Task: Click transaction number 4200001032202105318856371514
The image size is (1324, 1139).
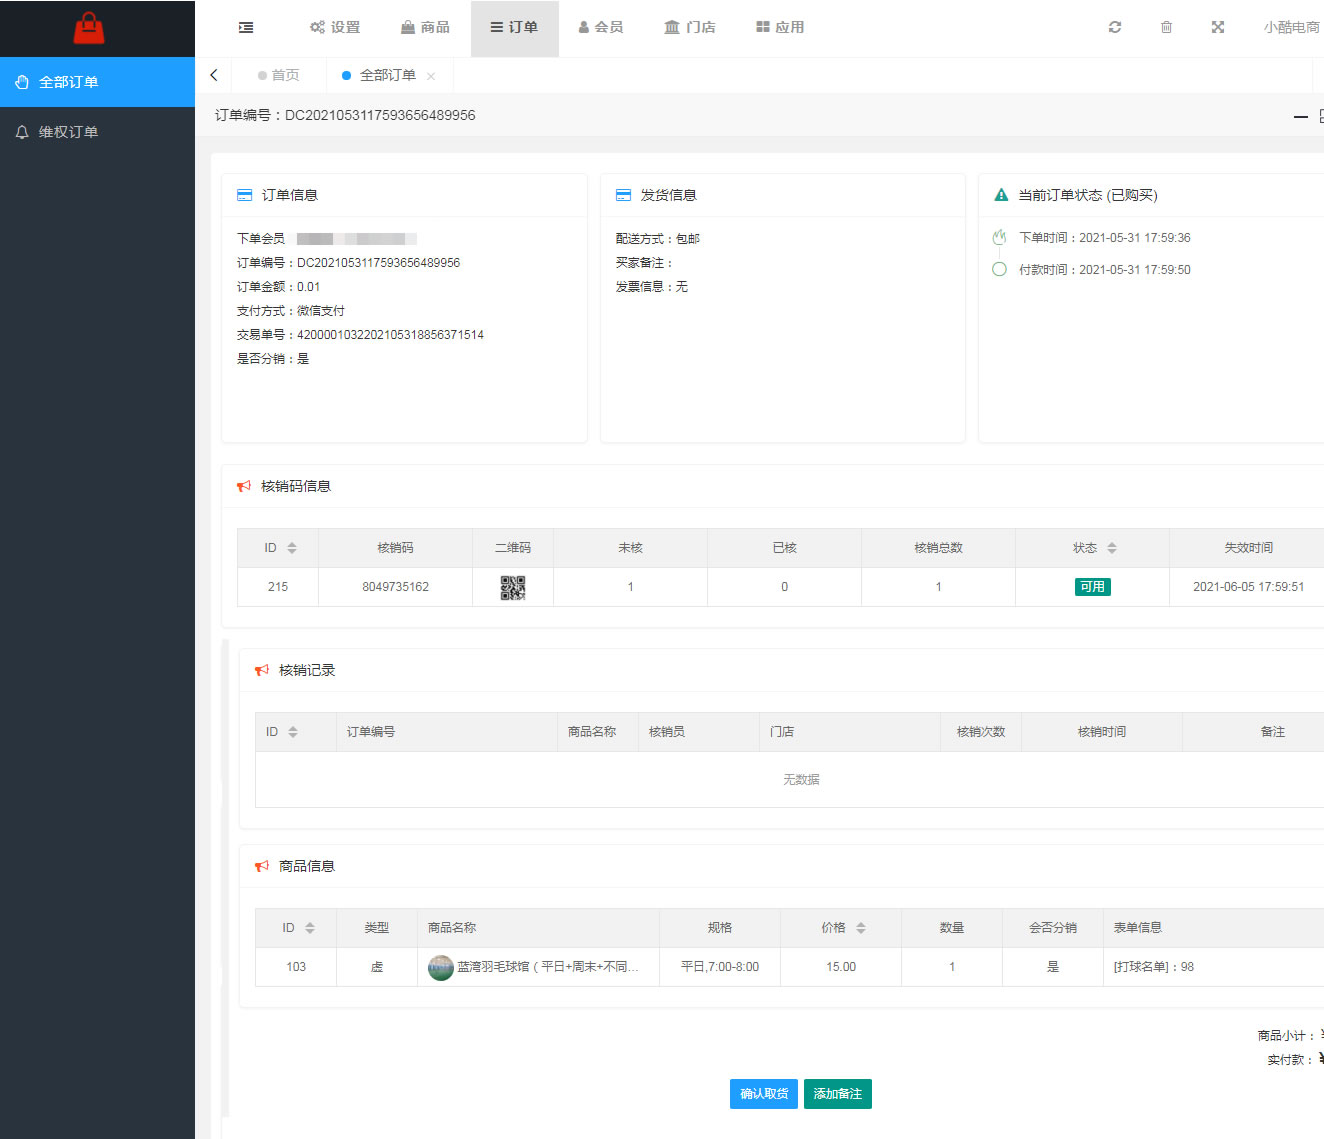Action: tap(390, 335)
